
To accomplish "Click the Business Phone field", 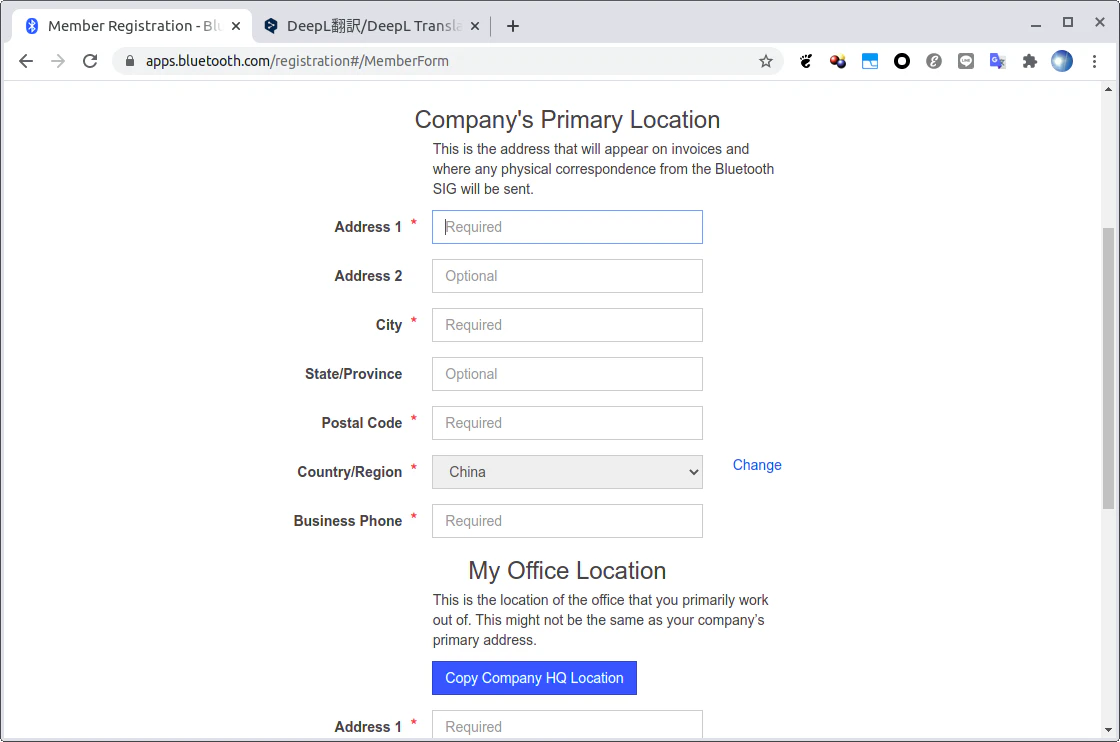I will (567, 521).
